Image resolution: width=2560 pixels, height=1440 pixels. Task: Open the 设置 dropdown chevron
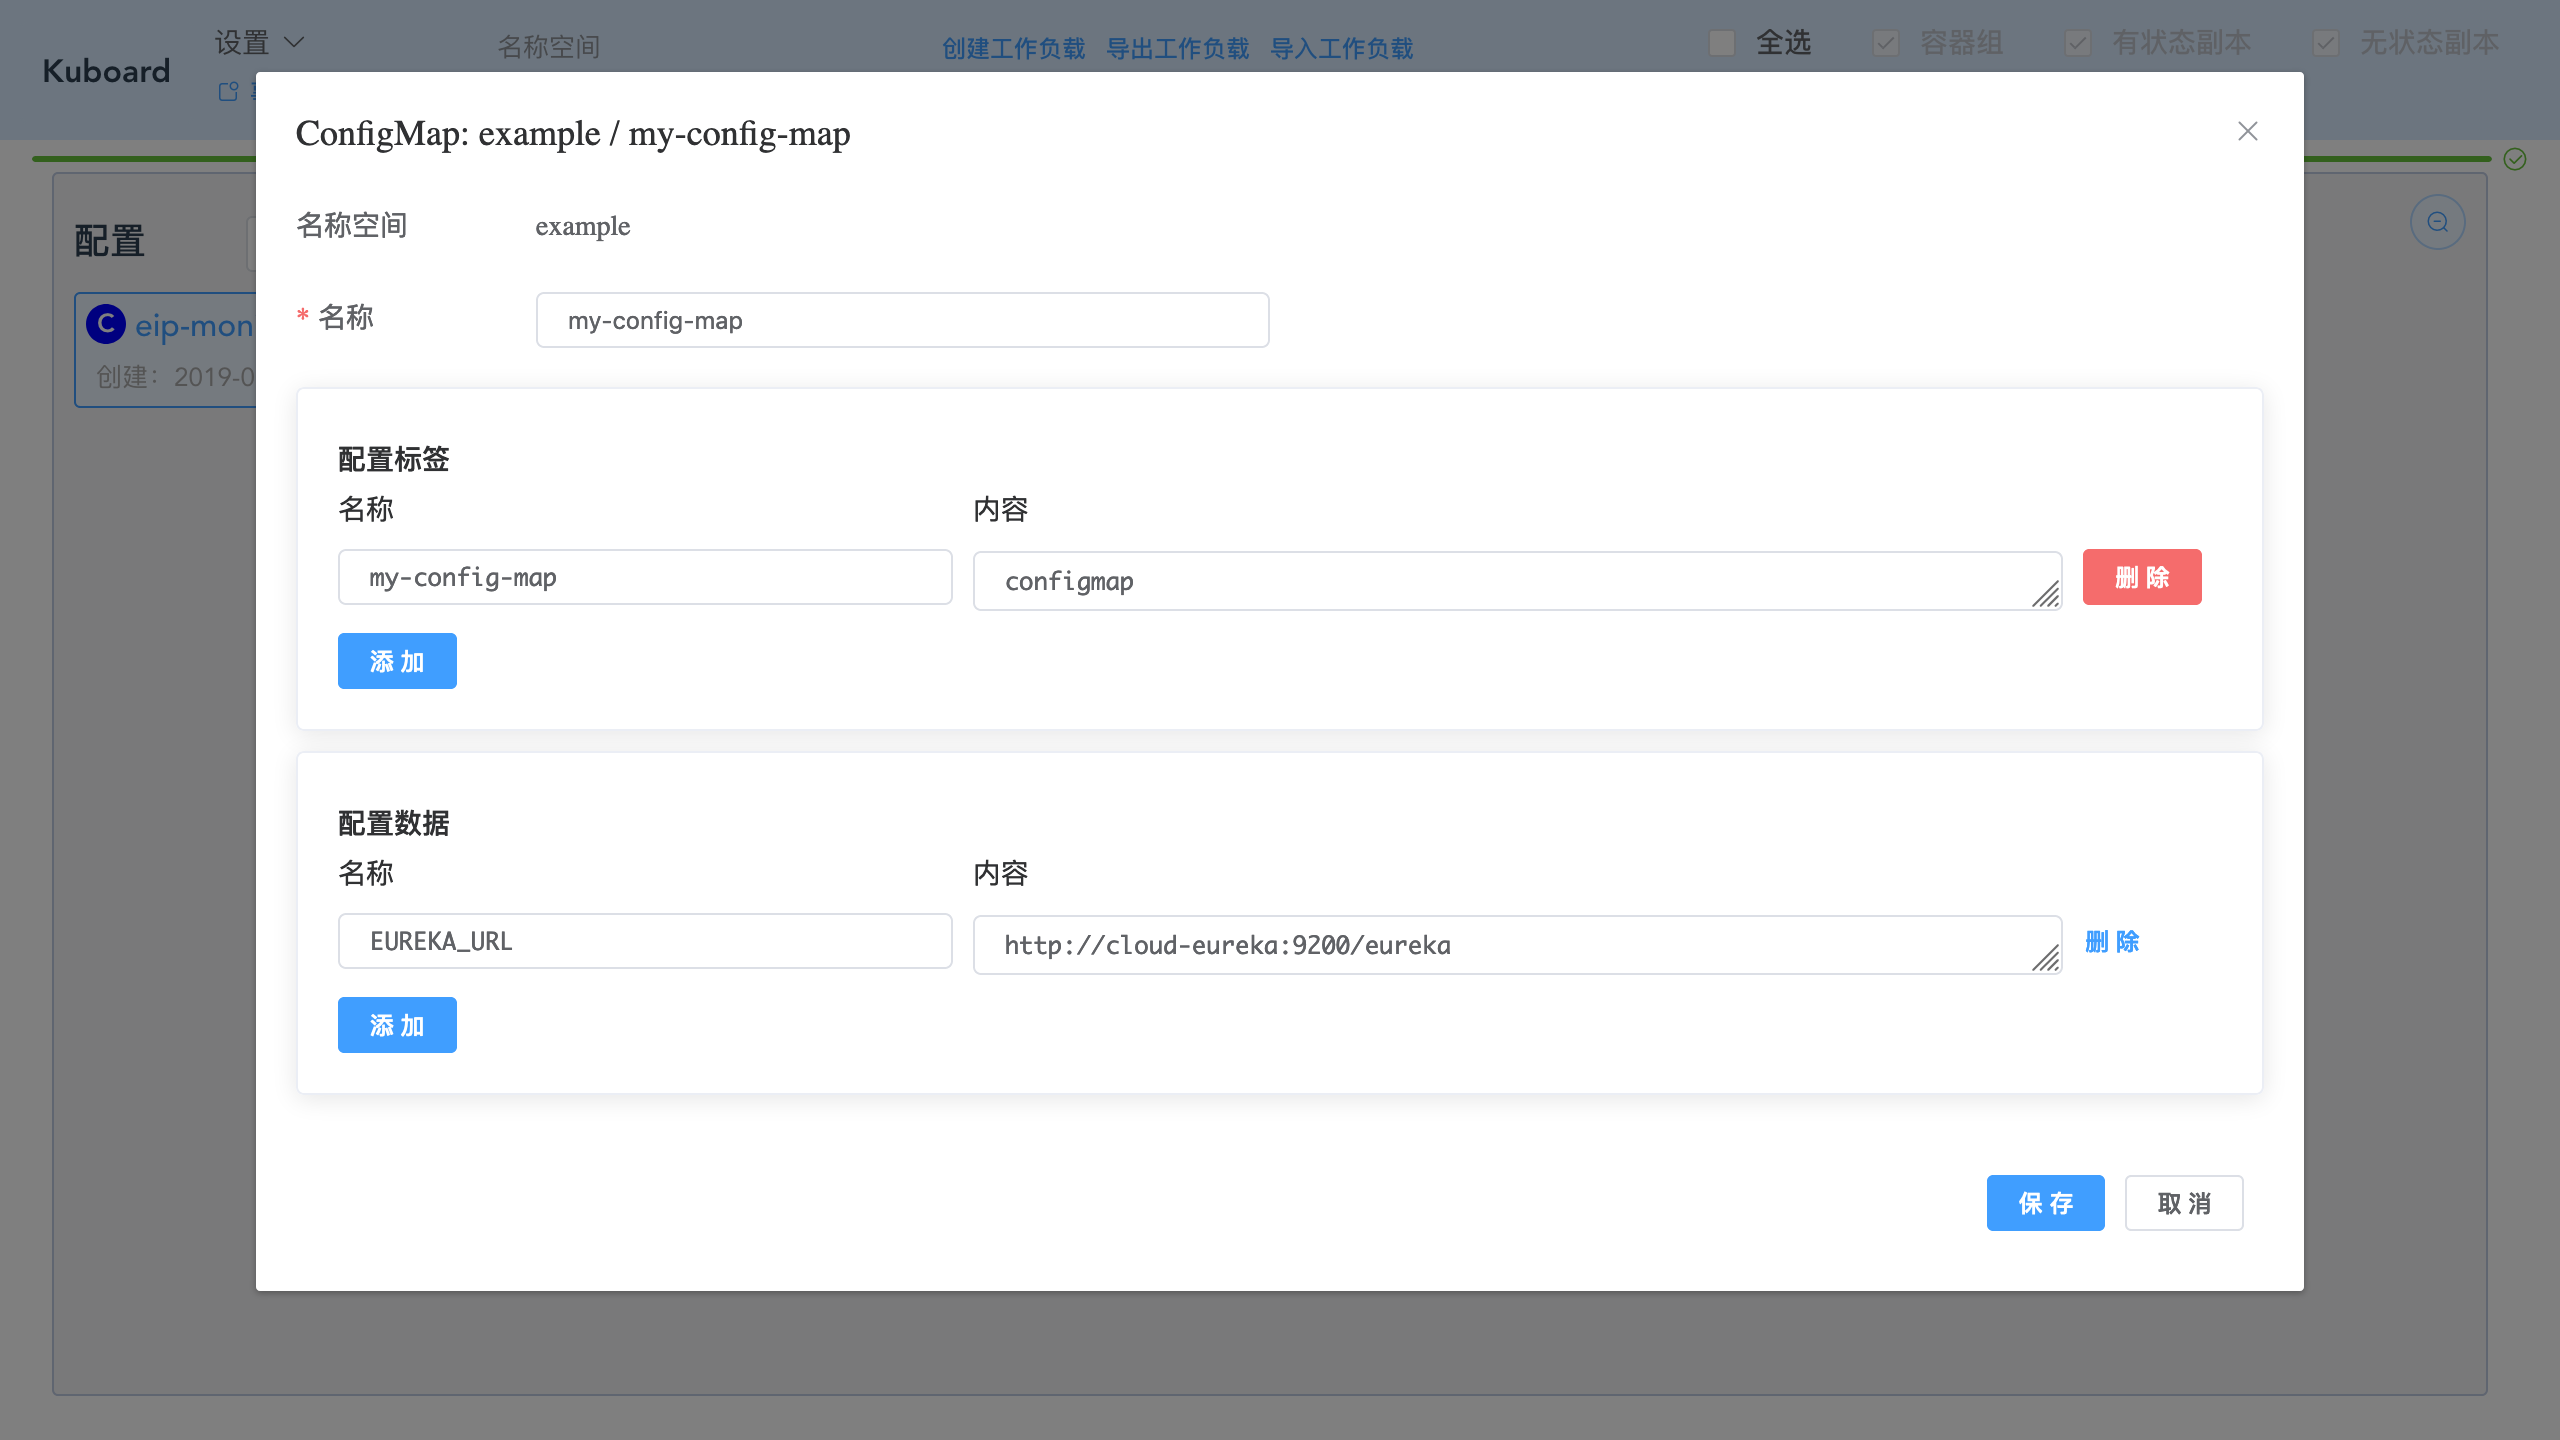point(294,42)
